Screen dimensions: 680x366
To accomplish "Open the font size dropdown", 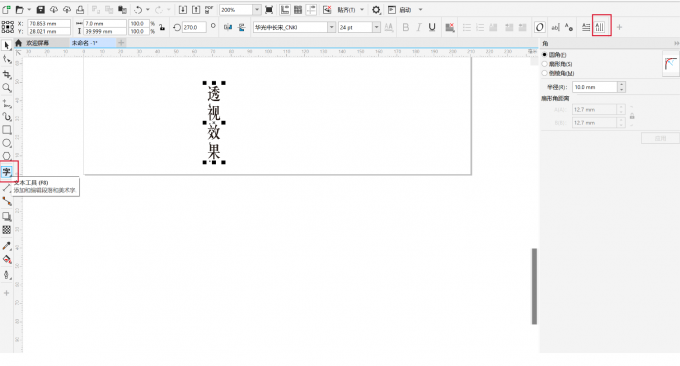I will pos(376,27).
